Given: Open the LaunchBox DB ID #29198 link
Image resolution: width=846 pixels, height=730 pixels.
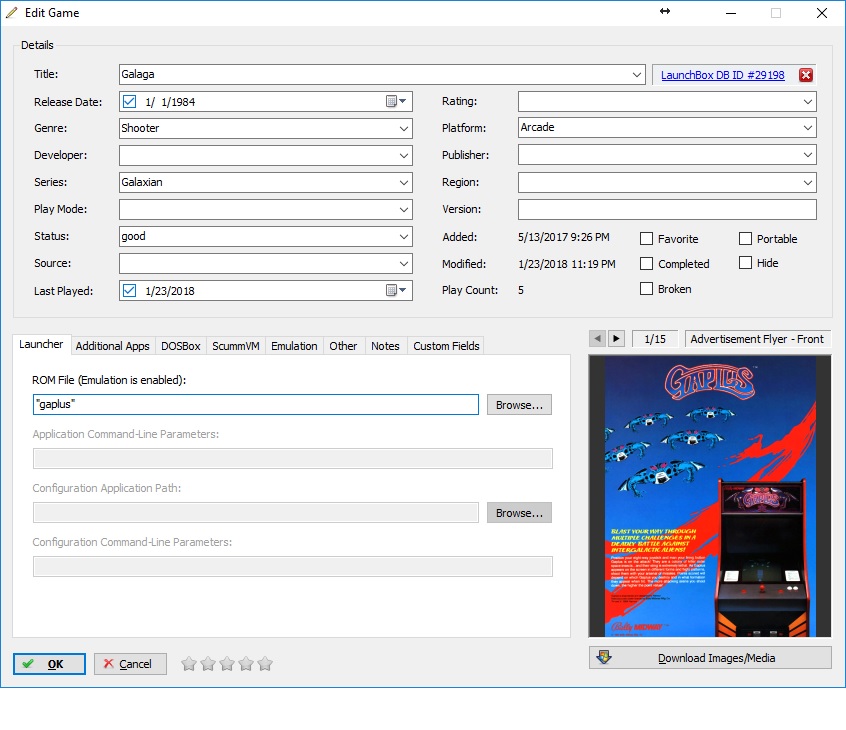Looking at the screenshot, I should [722, 75].
